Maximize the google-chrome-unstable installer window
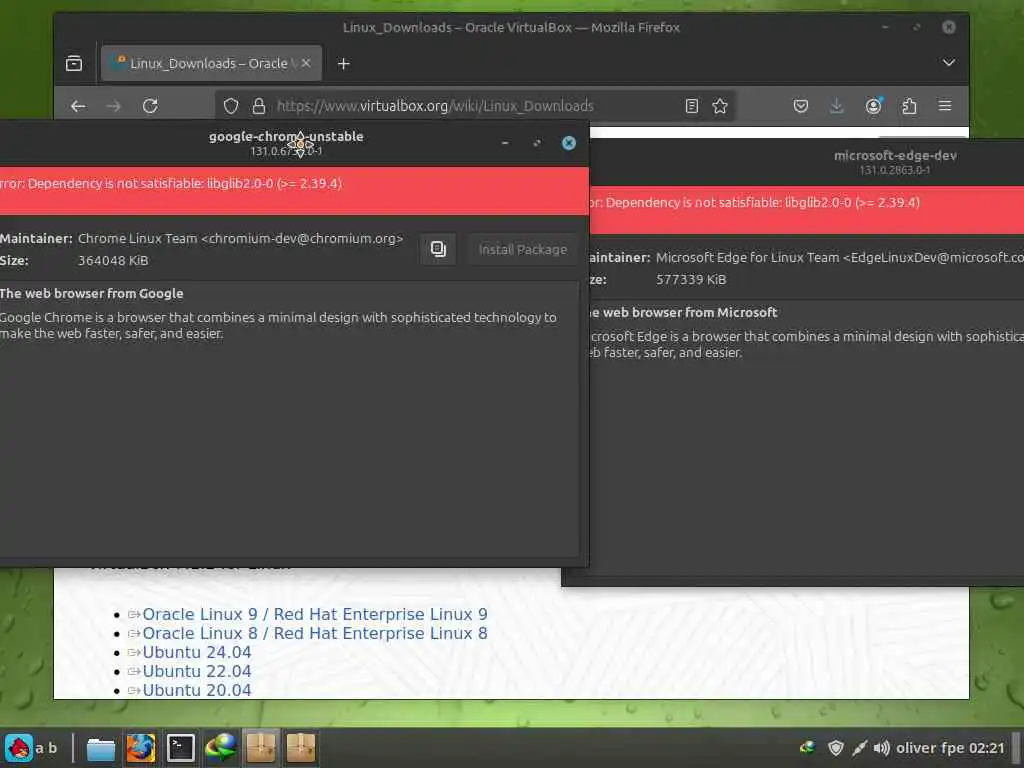The width and height of the screenshot is (1024, 768). (537, 143)
